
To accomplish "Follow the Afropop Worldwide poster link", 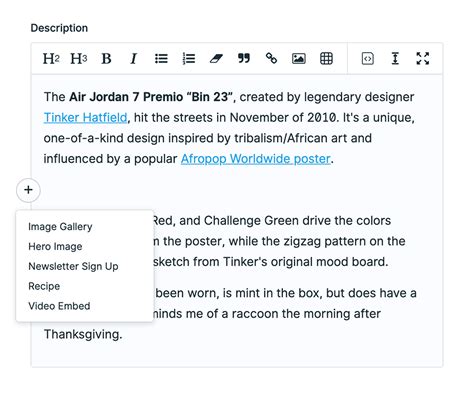I will point(256,159).
